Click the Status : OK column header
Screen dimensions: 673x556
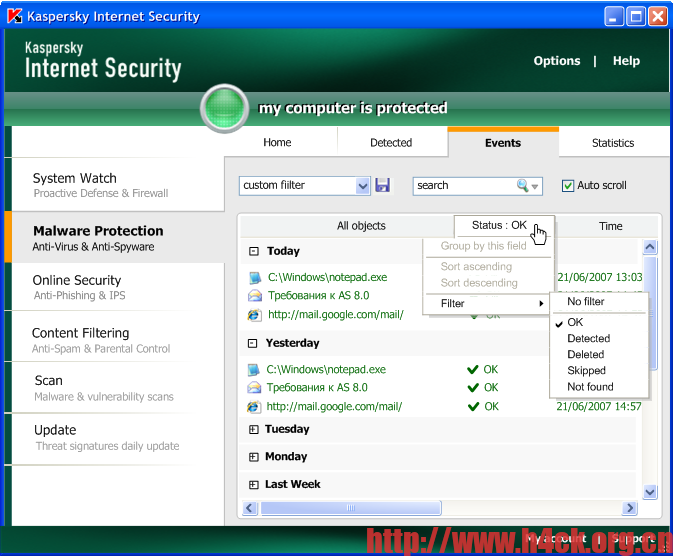click(504, 225)
